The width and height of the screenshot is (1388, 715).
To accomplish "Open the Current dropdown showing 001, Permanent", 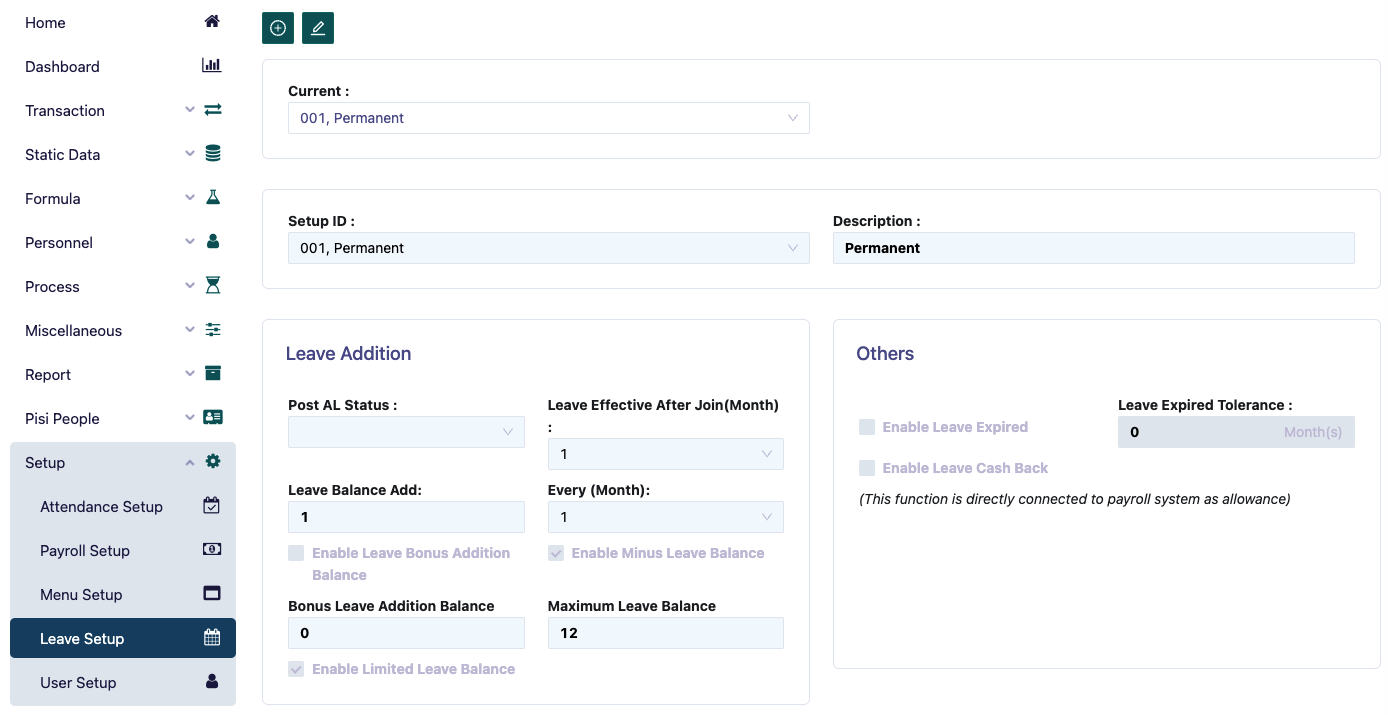I will pyautogui.click(x=548, y=118).
